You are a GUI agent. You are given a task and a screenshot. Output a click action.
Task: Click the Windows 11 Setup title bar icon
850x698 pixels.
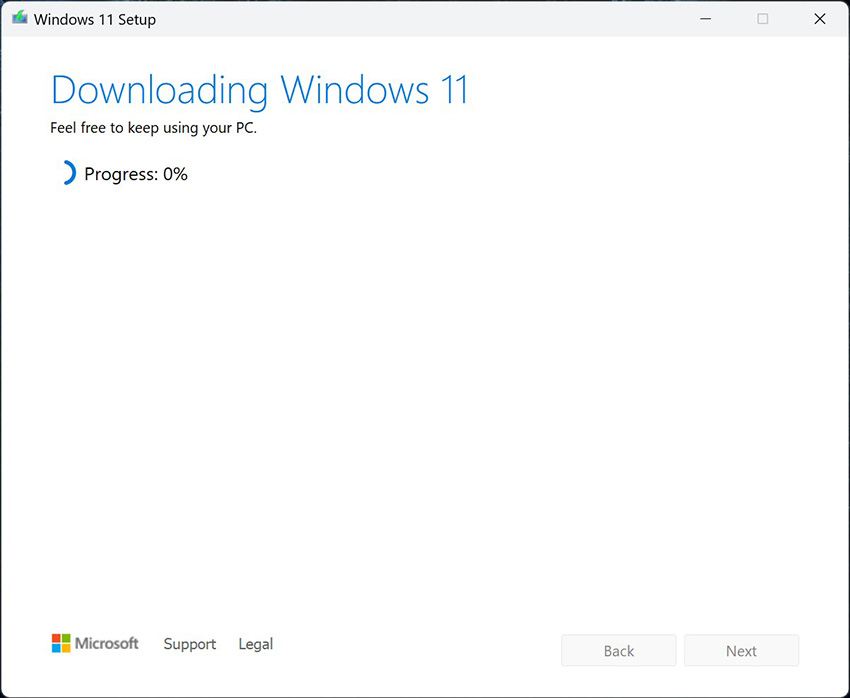pyautogui.click(x=20, y=18)
